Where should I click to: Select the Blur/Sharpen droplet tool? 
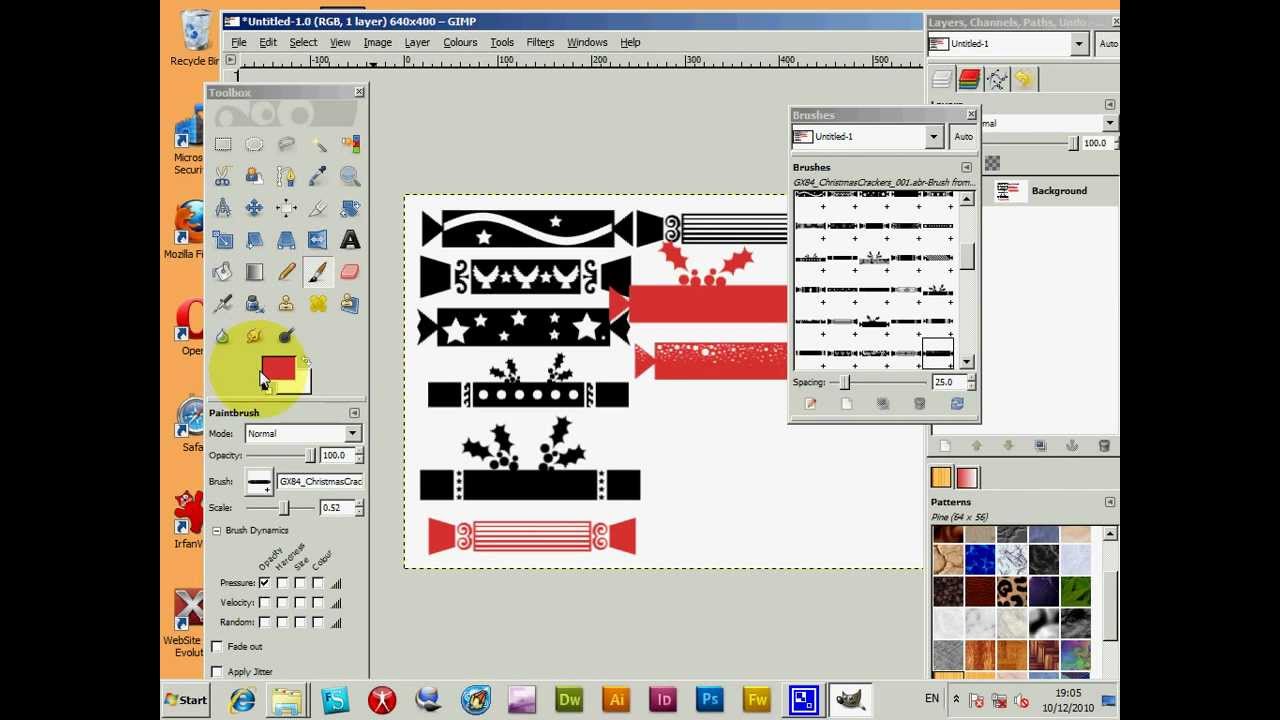[x=223, y=336]
